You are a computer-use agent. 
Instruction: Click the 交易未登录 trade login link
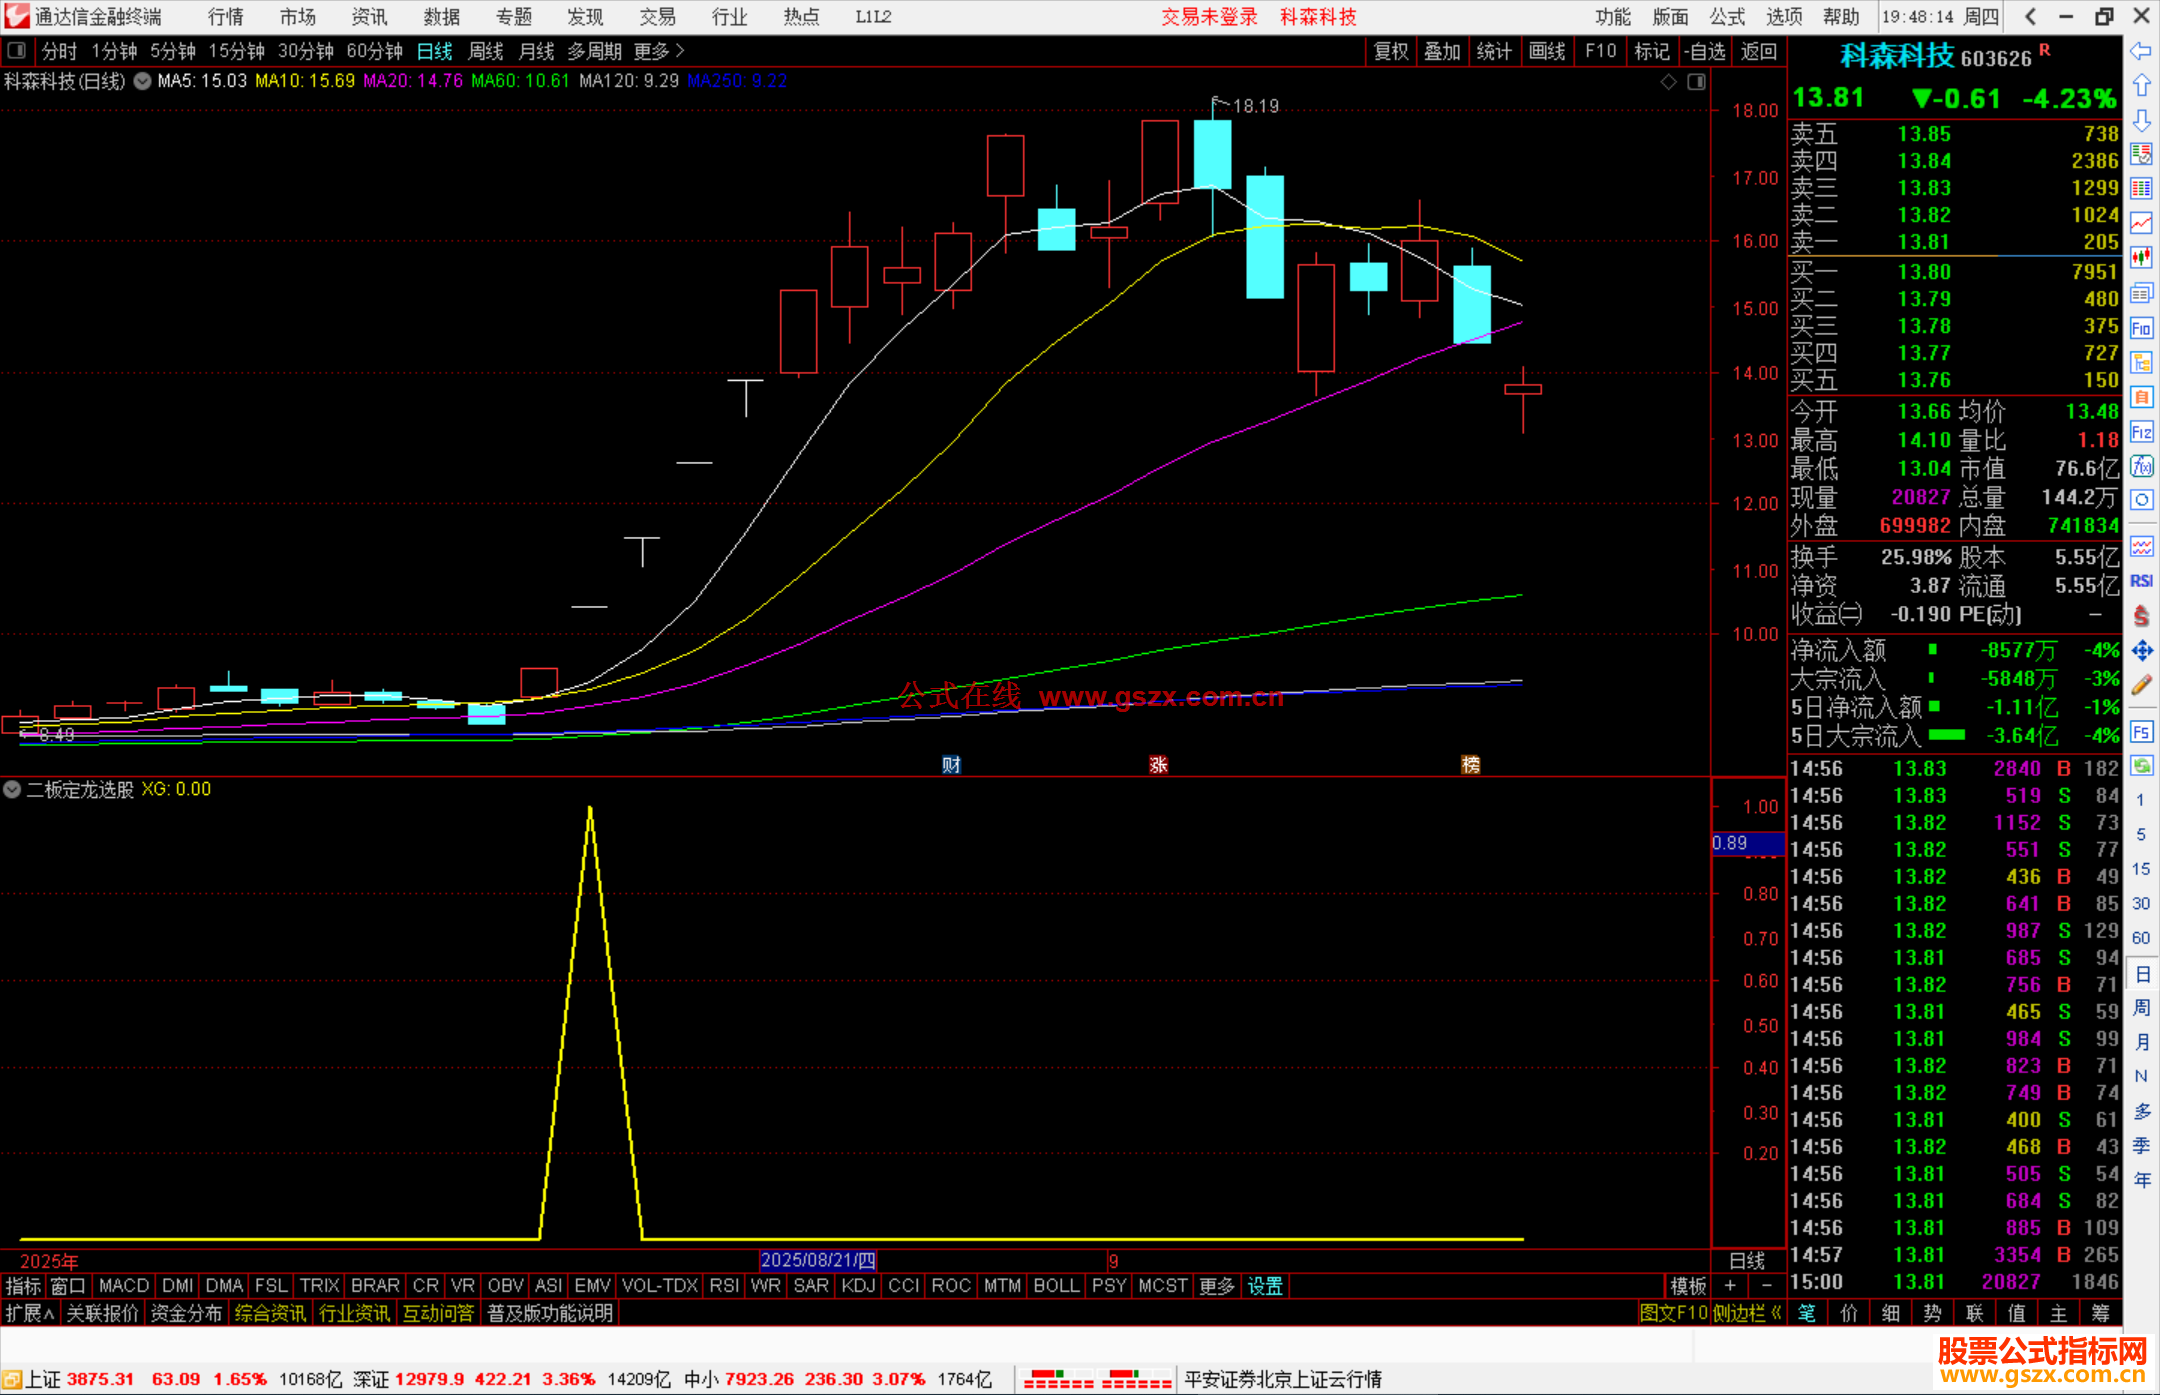(1209, 16)
